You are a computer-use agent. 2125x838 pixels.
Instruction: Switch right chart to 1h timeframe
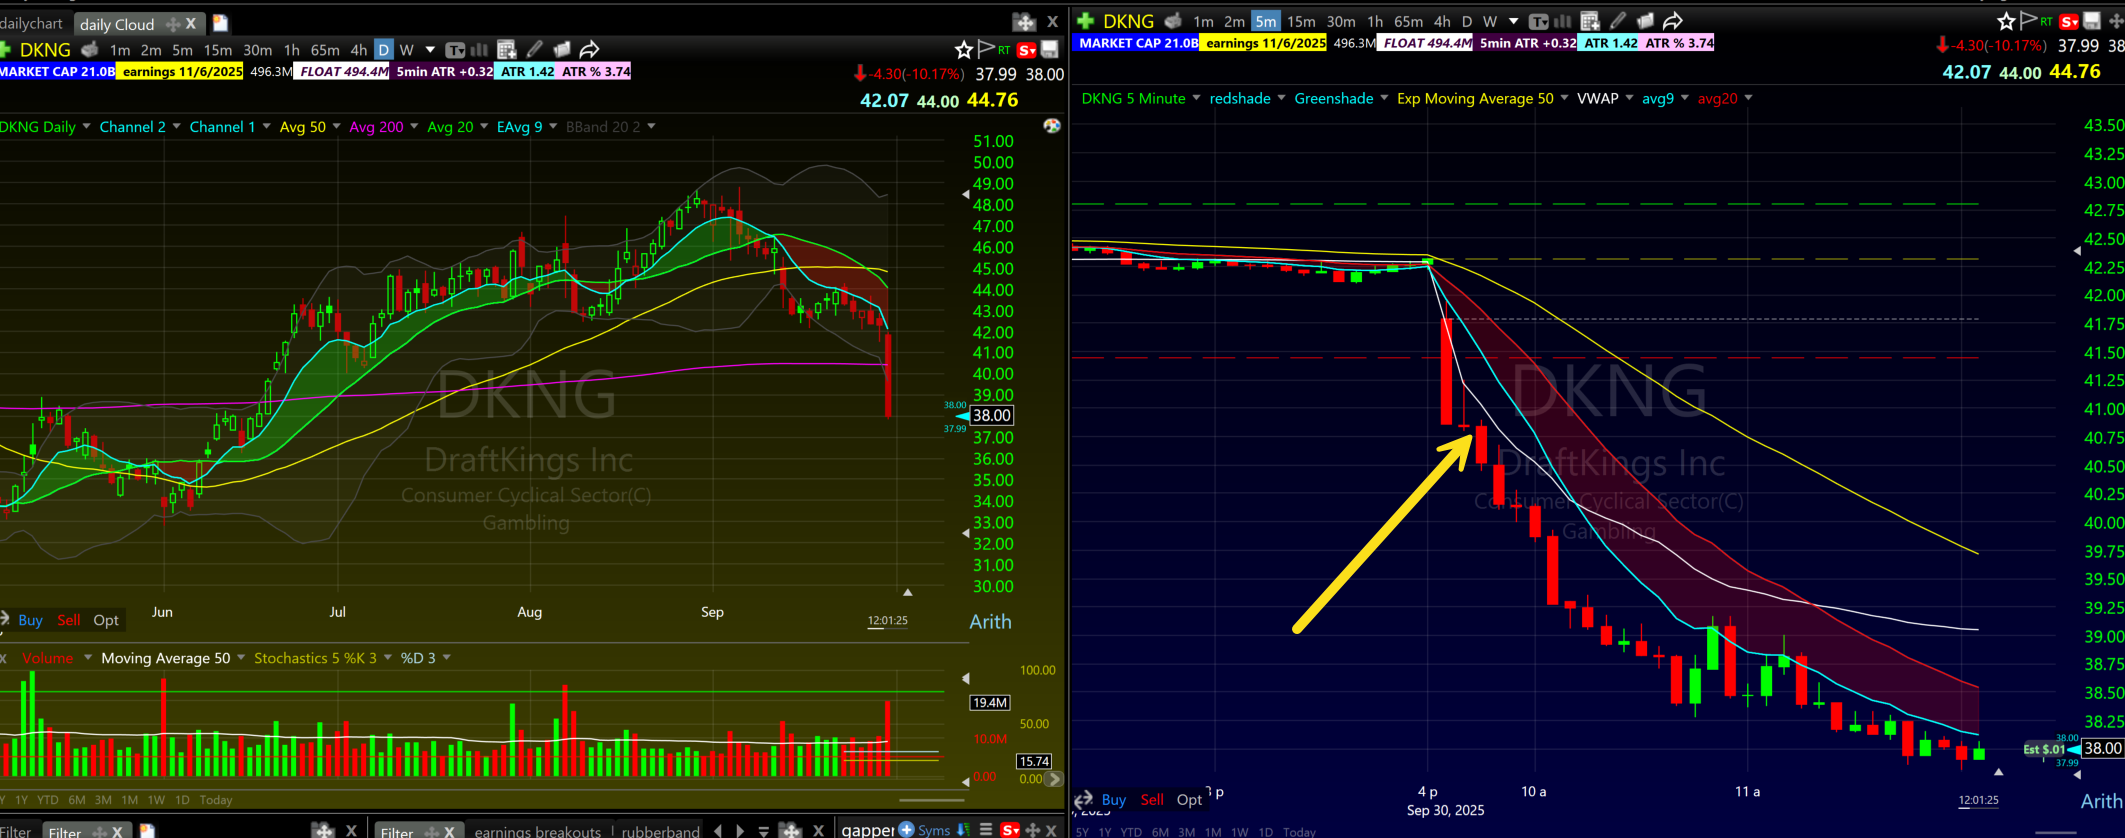tap(1375, 21)
